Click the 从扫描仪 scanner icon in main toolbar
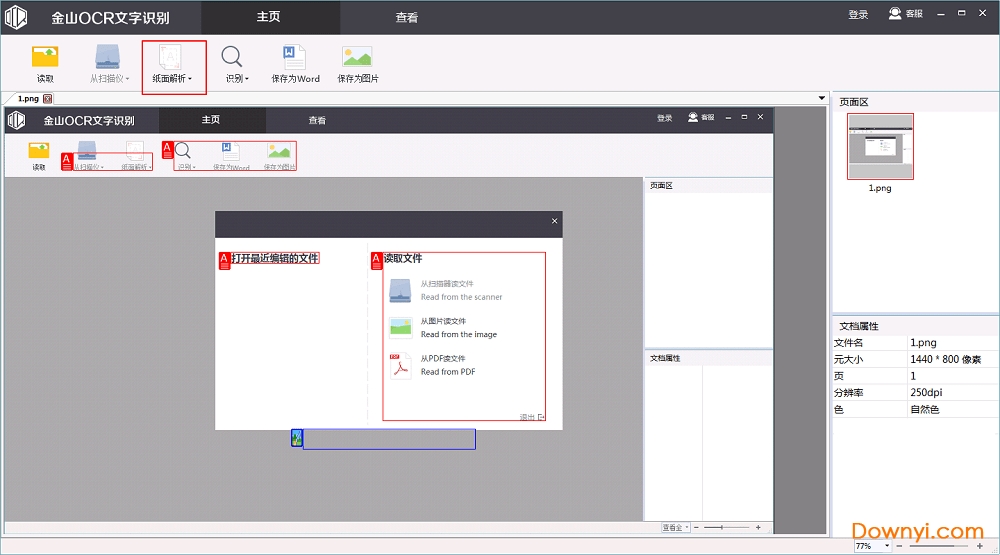The image size is (1000, 555). pyautogui.click(x=108, y=57)
